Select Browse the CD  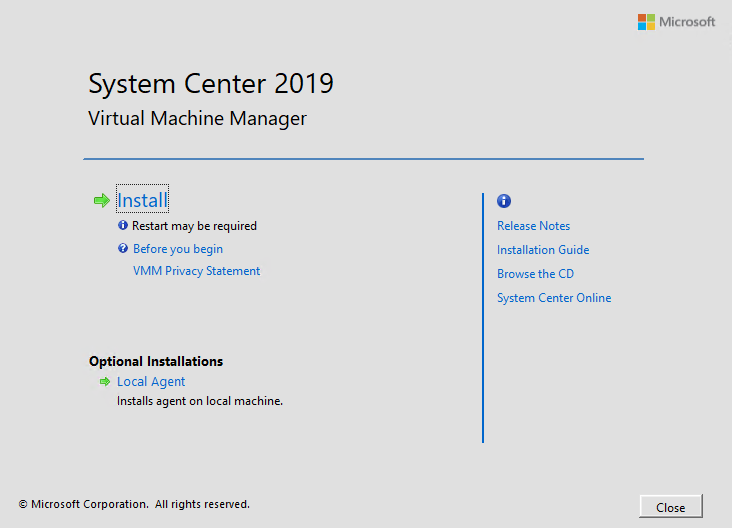535,274
